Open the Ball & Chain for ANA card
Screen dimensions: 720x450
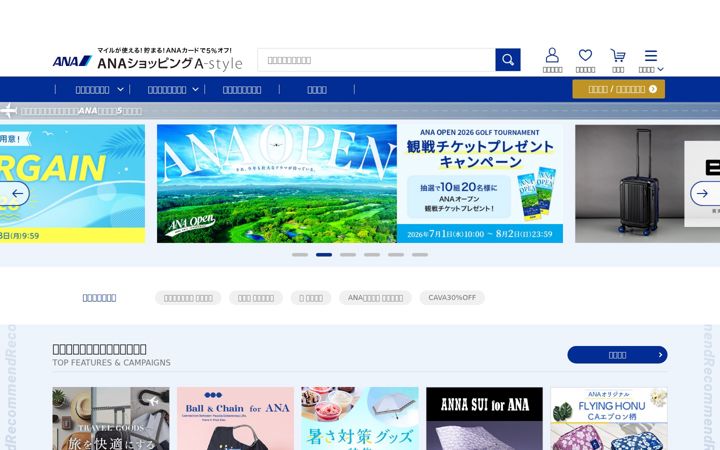pos(235,418)
